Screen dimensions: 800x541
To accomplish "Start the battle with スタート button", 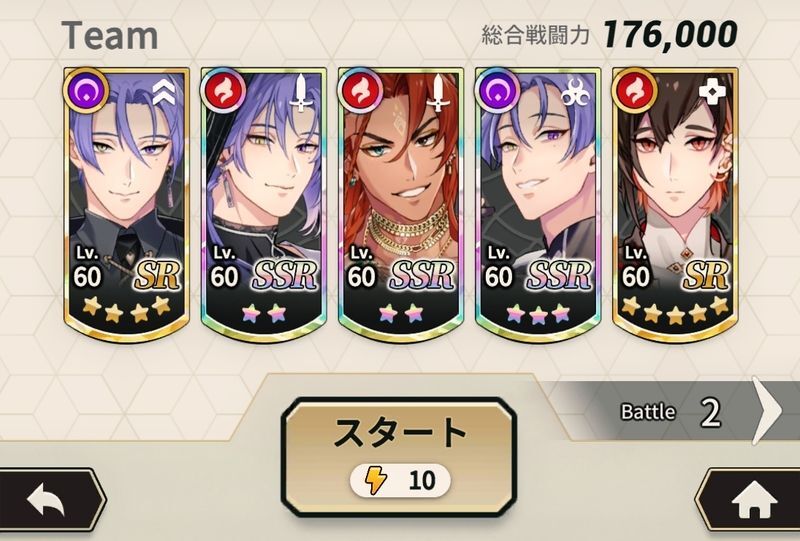I will click(399, 456).
